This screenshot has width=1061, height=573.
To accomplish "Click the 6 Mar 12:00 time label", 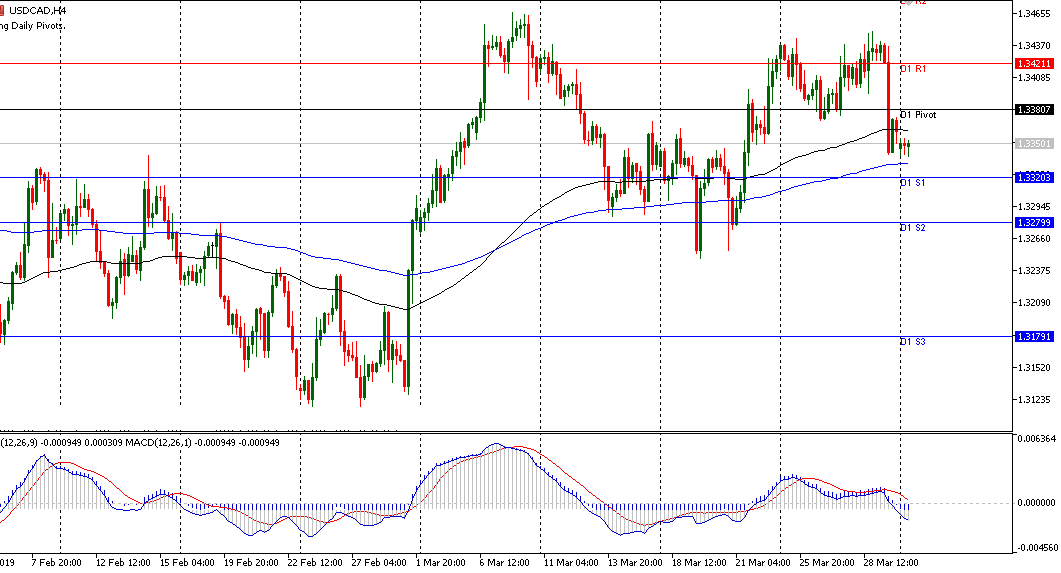I will click(504, 563).
